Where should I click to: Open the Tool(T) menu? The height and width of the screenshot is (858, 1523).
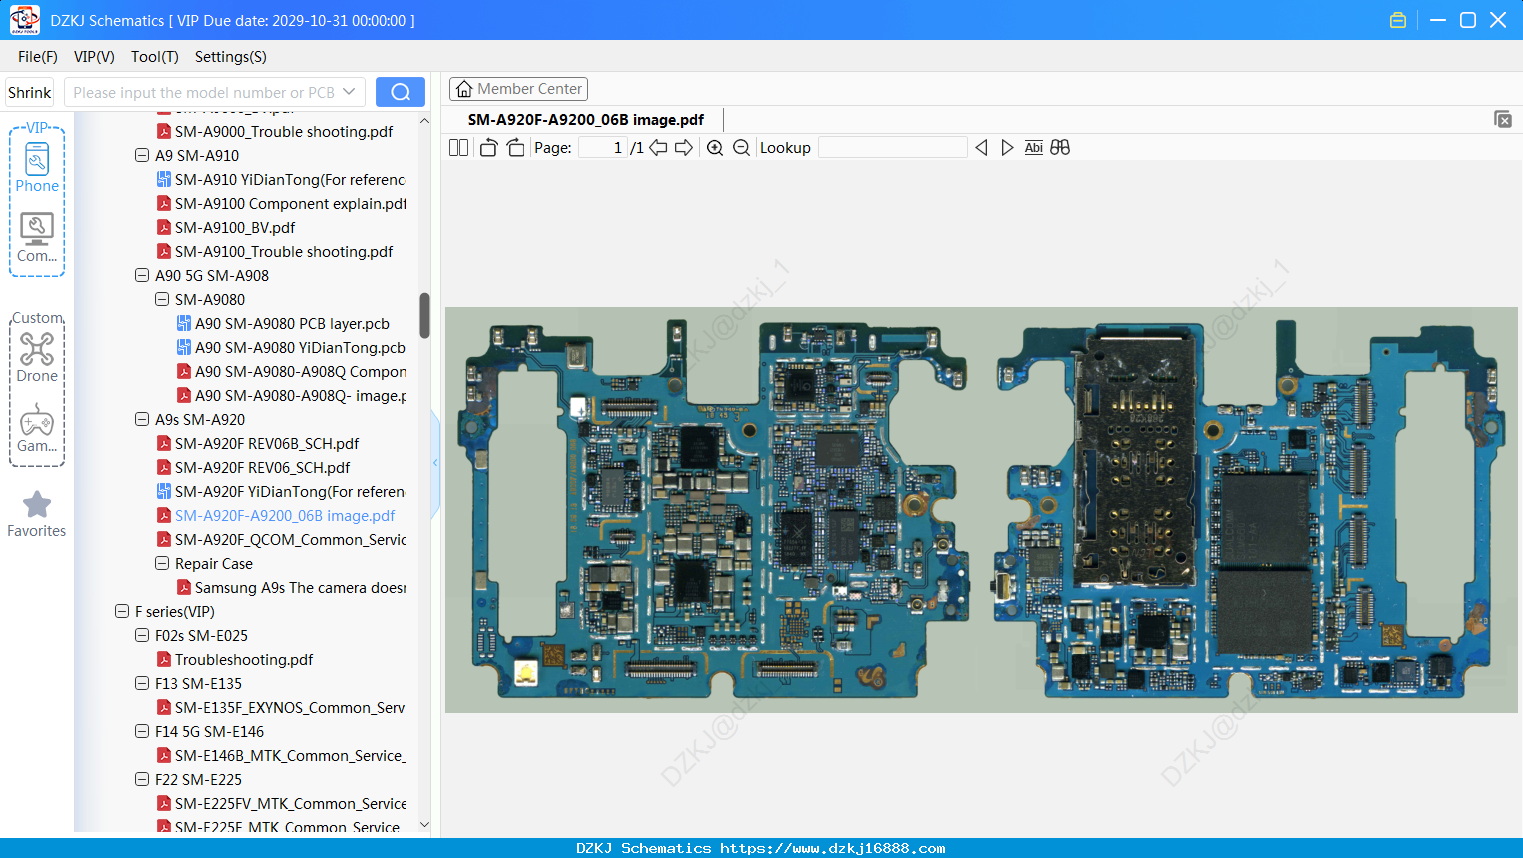pos(155,57)
